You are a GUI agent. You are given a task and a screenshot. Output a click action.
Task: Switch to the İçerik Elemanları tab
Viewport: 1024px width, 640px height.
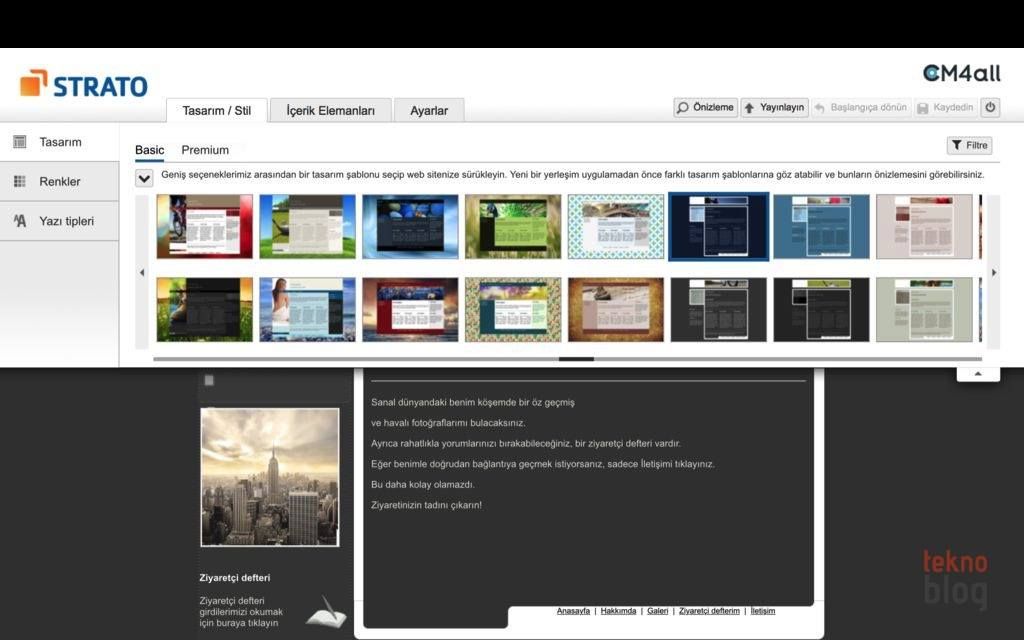(x=330, y=111)
